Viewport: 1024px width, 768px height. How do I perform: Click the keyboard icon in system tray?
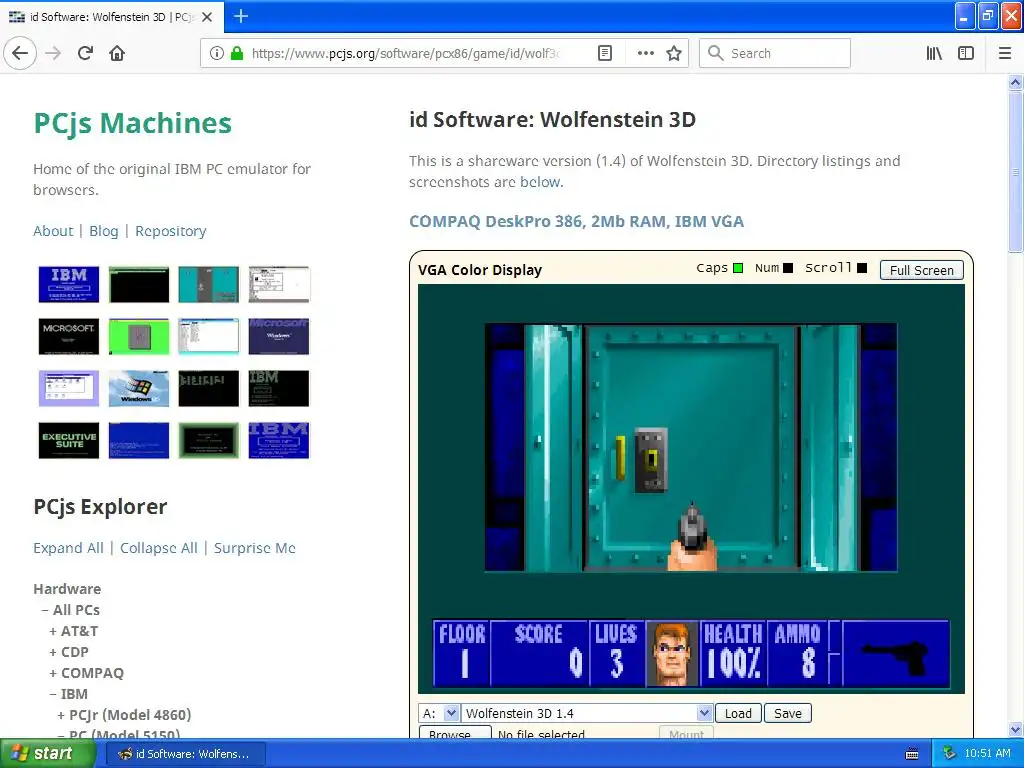coord(912,754)
